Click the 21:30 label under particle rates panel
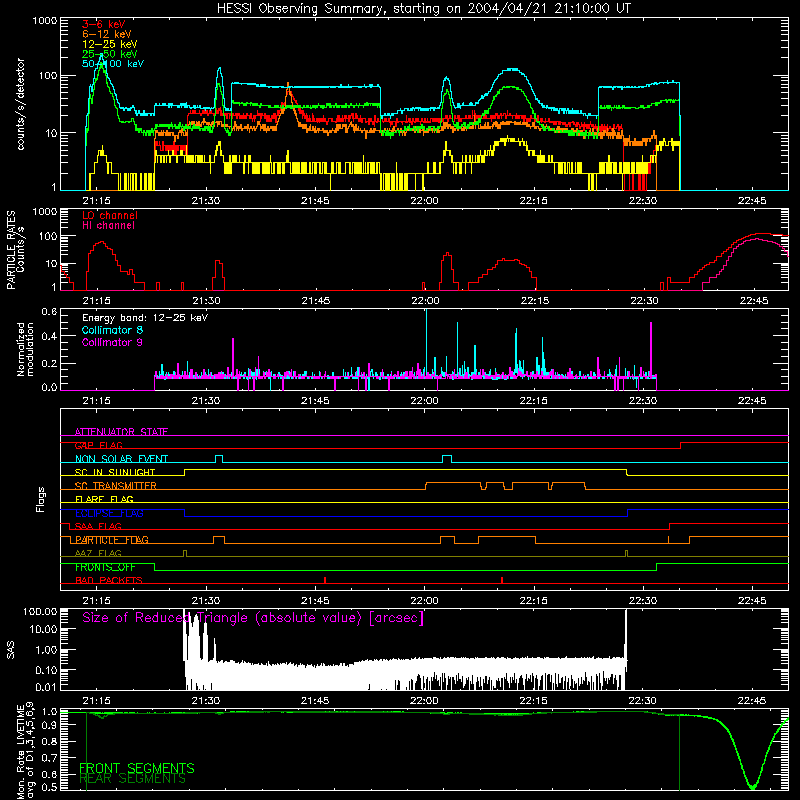This screenshot has height=800, width=800. click(206, 301)
